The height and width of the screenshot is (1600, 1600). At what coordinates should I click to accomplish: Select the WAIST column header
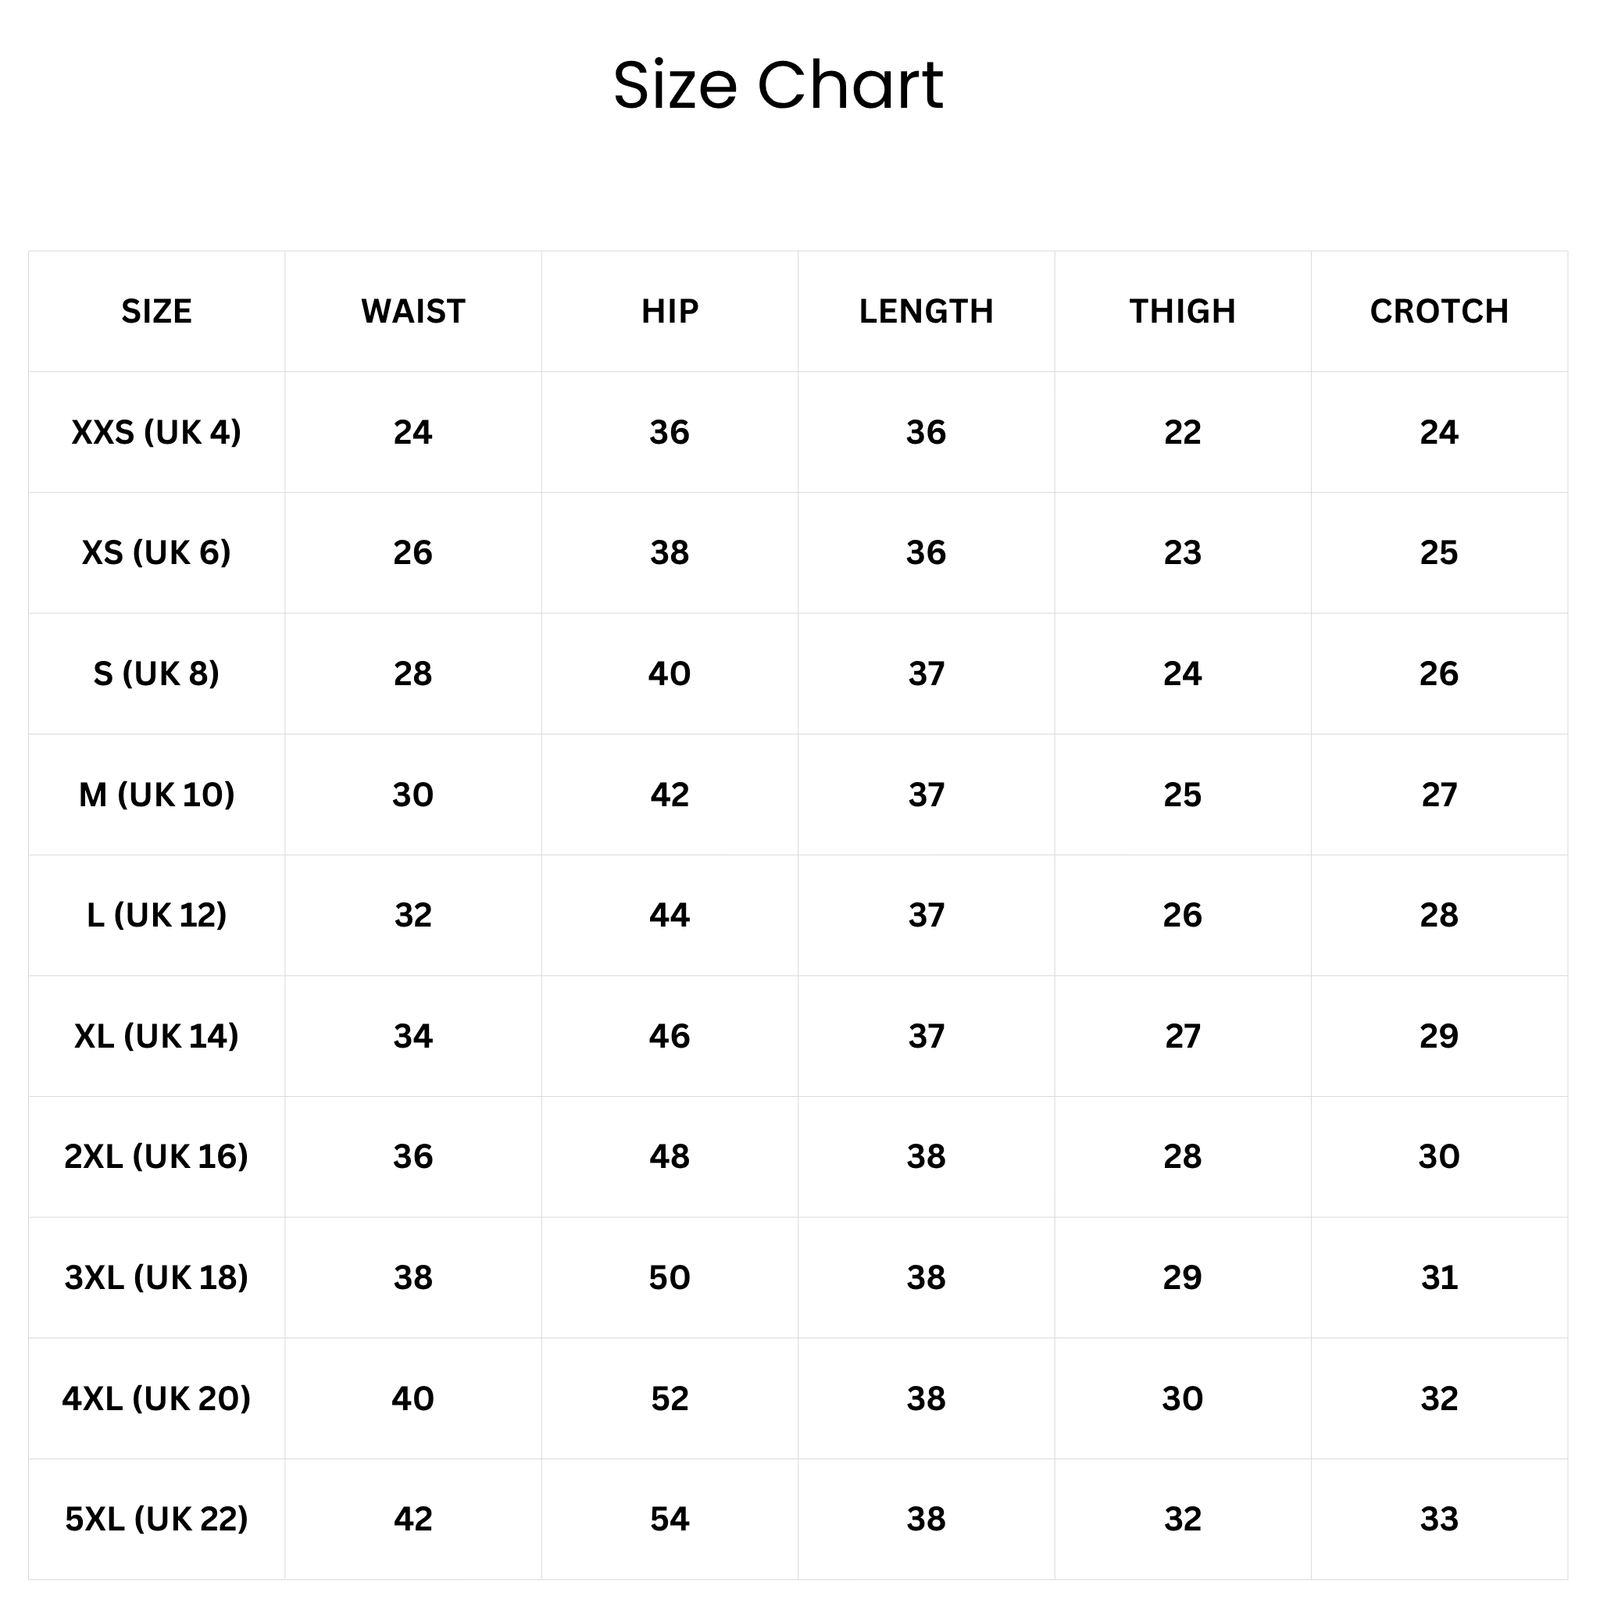tap(413, 311)
